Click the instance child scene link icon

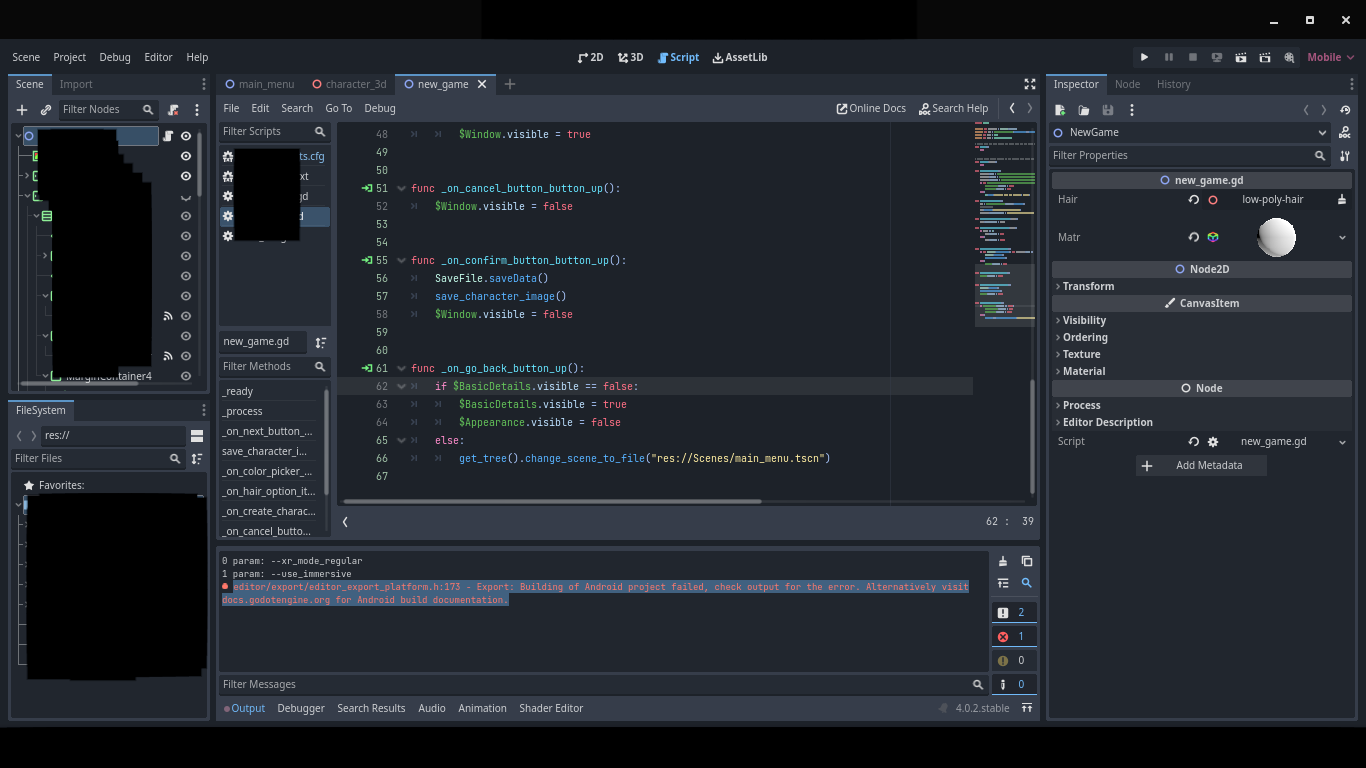click(46, 109)
